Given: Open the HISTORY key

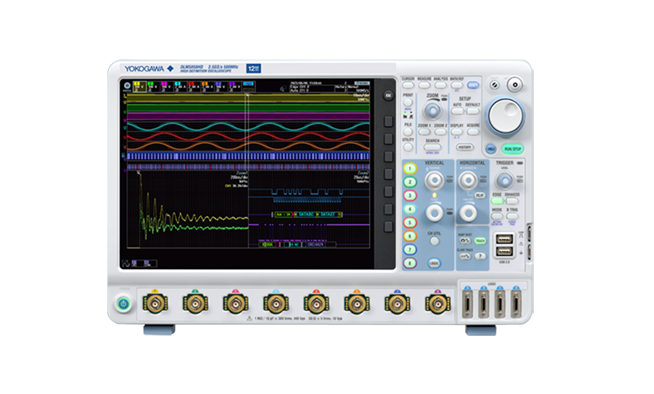Looking at the screenshot, I should (x=464, y=147).
